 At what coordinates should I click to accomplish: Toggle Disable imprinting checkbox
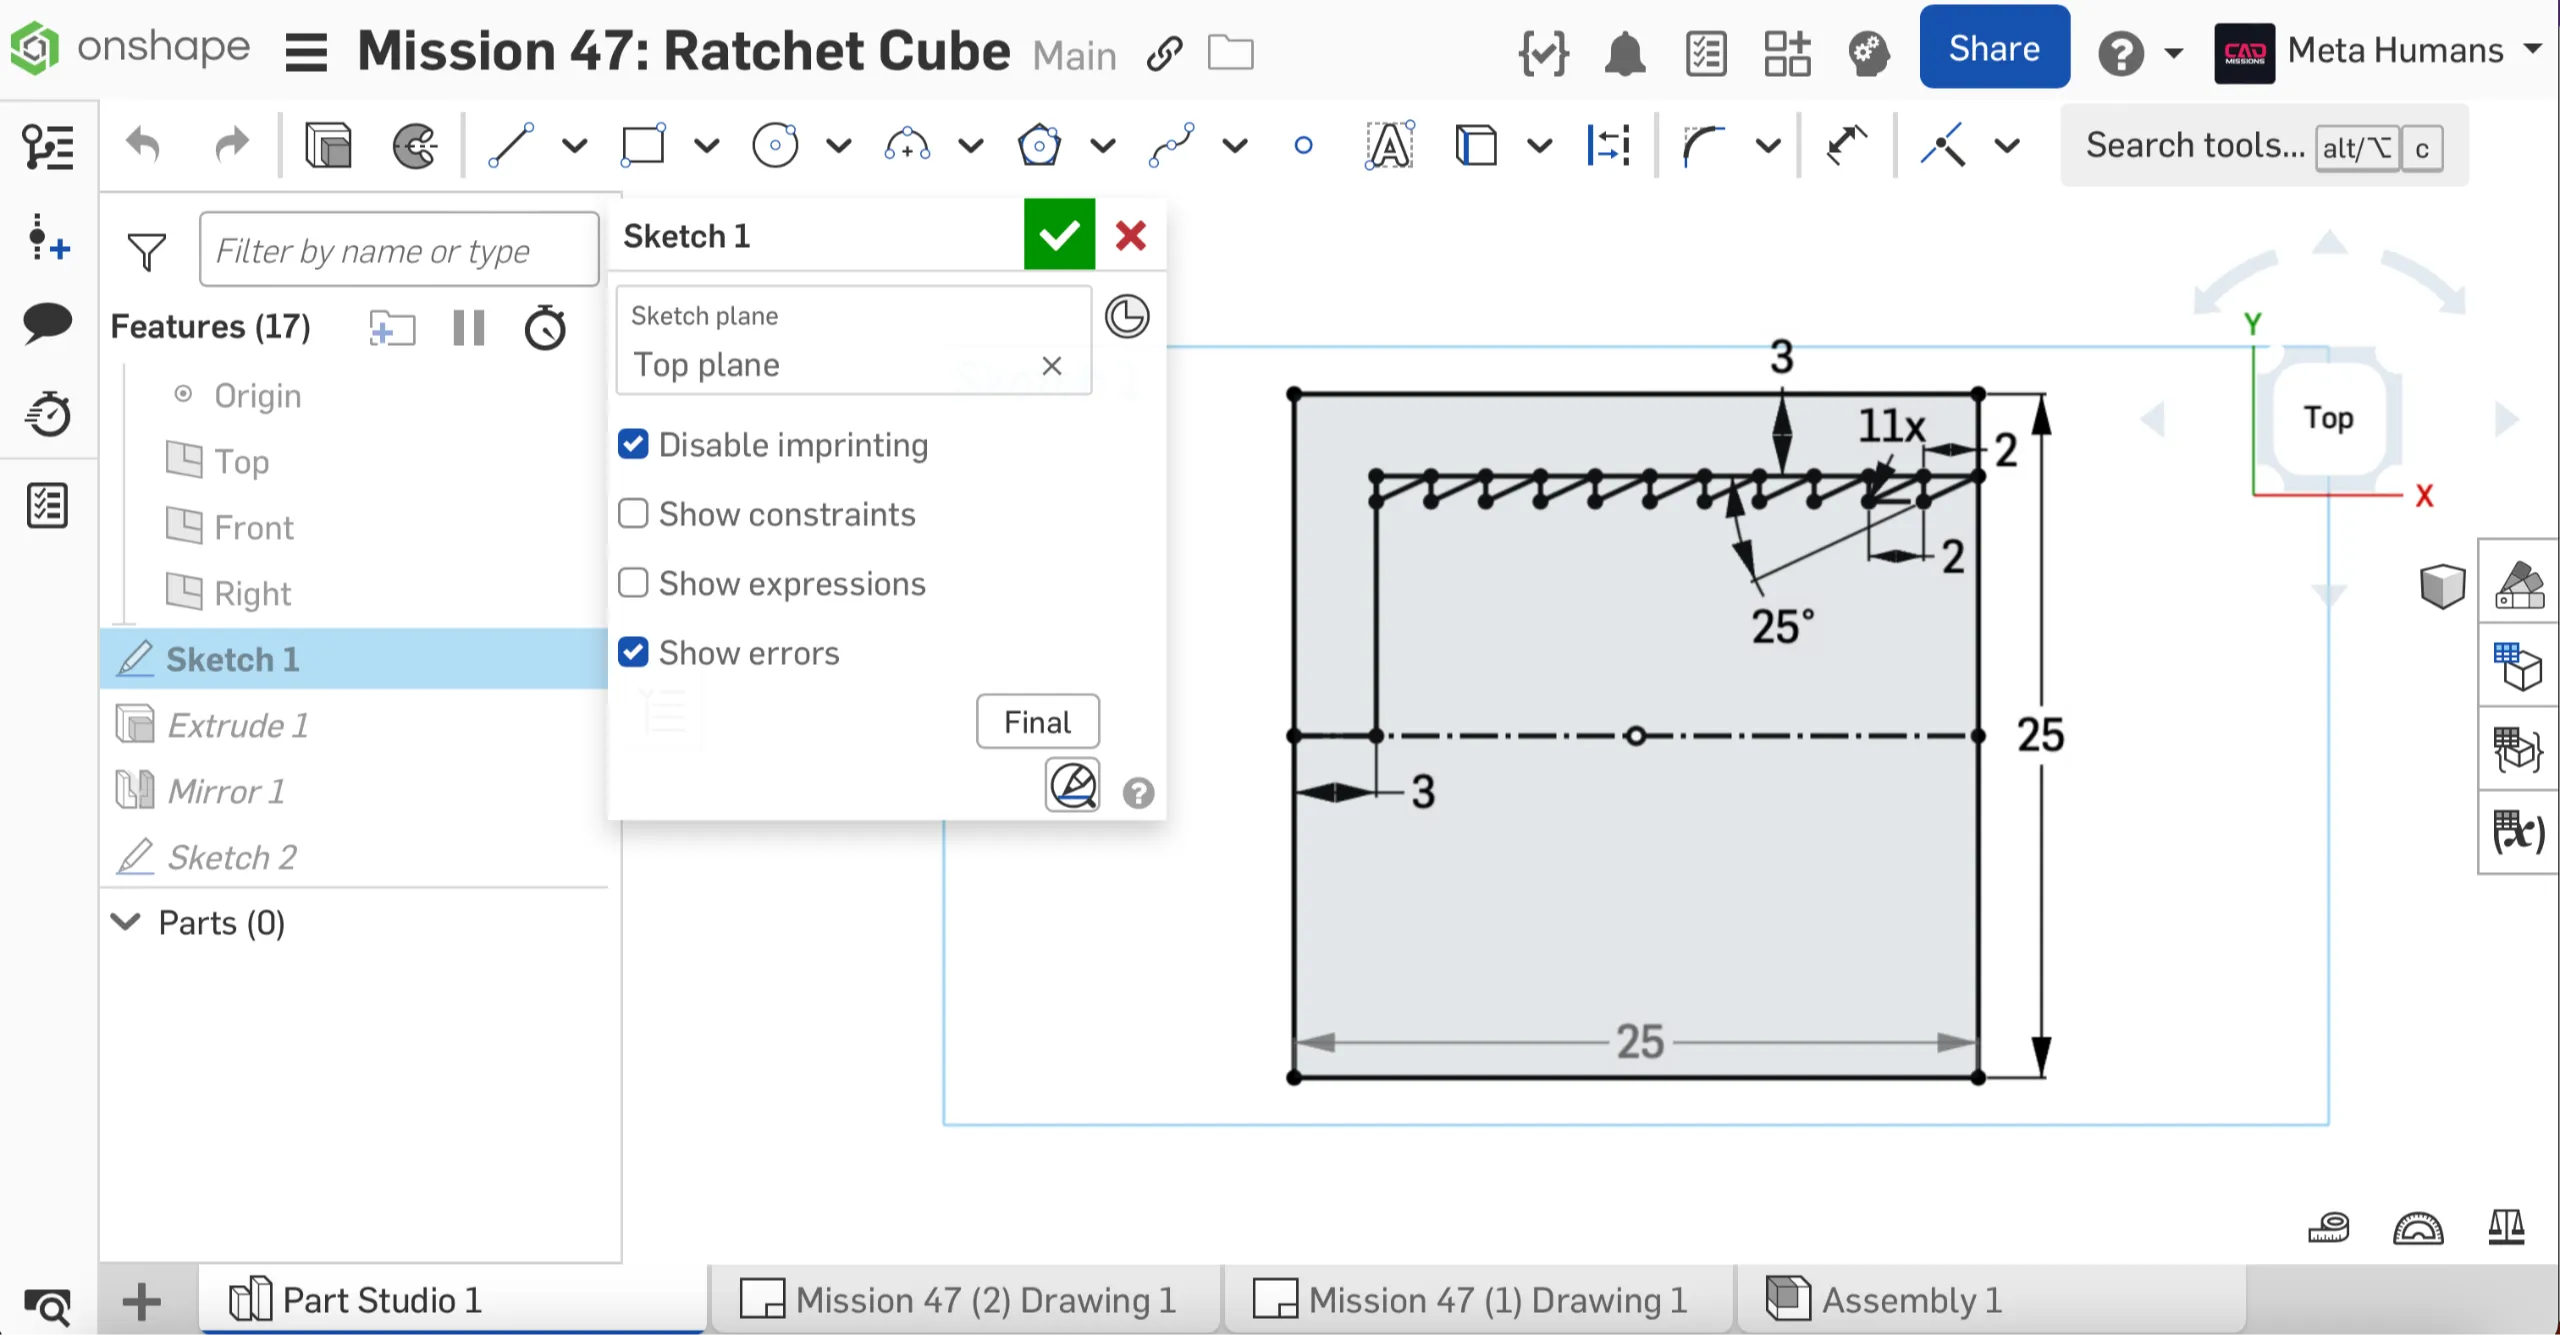(633, 445)
